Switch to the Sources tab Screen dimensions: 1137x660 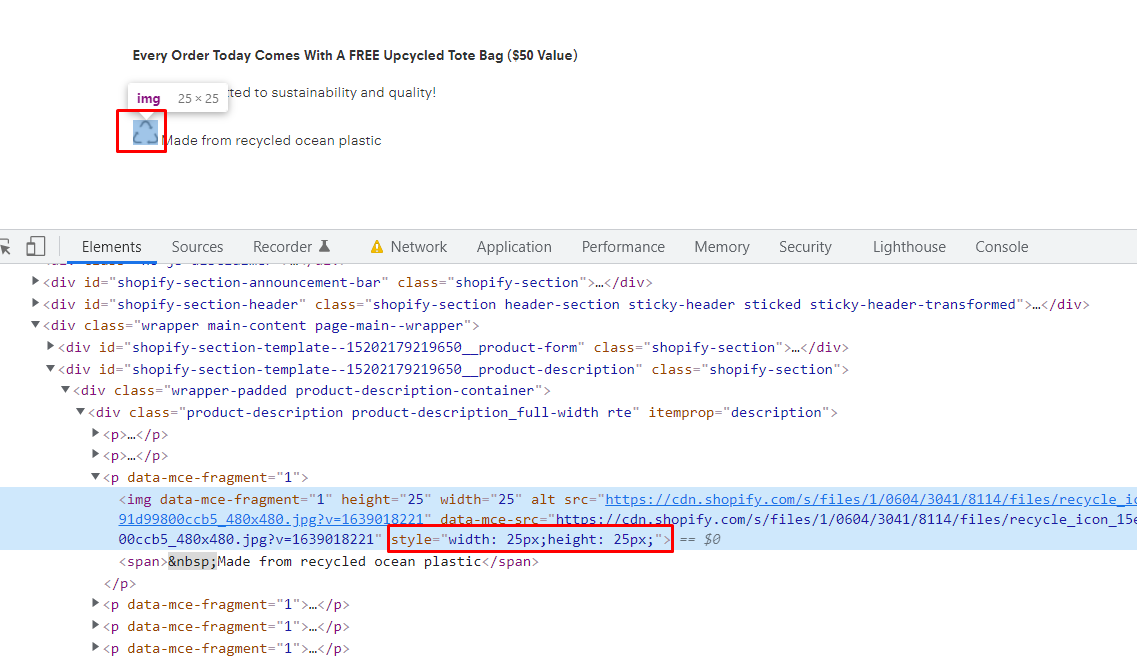tap(197, 247)
